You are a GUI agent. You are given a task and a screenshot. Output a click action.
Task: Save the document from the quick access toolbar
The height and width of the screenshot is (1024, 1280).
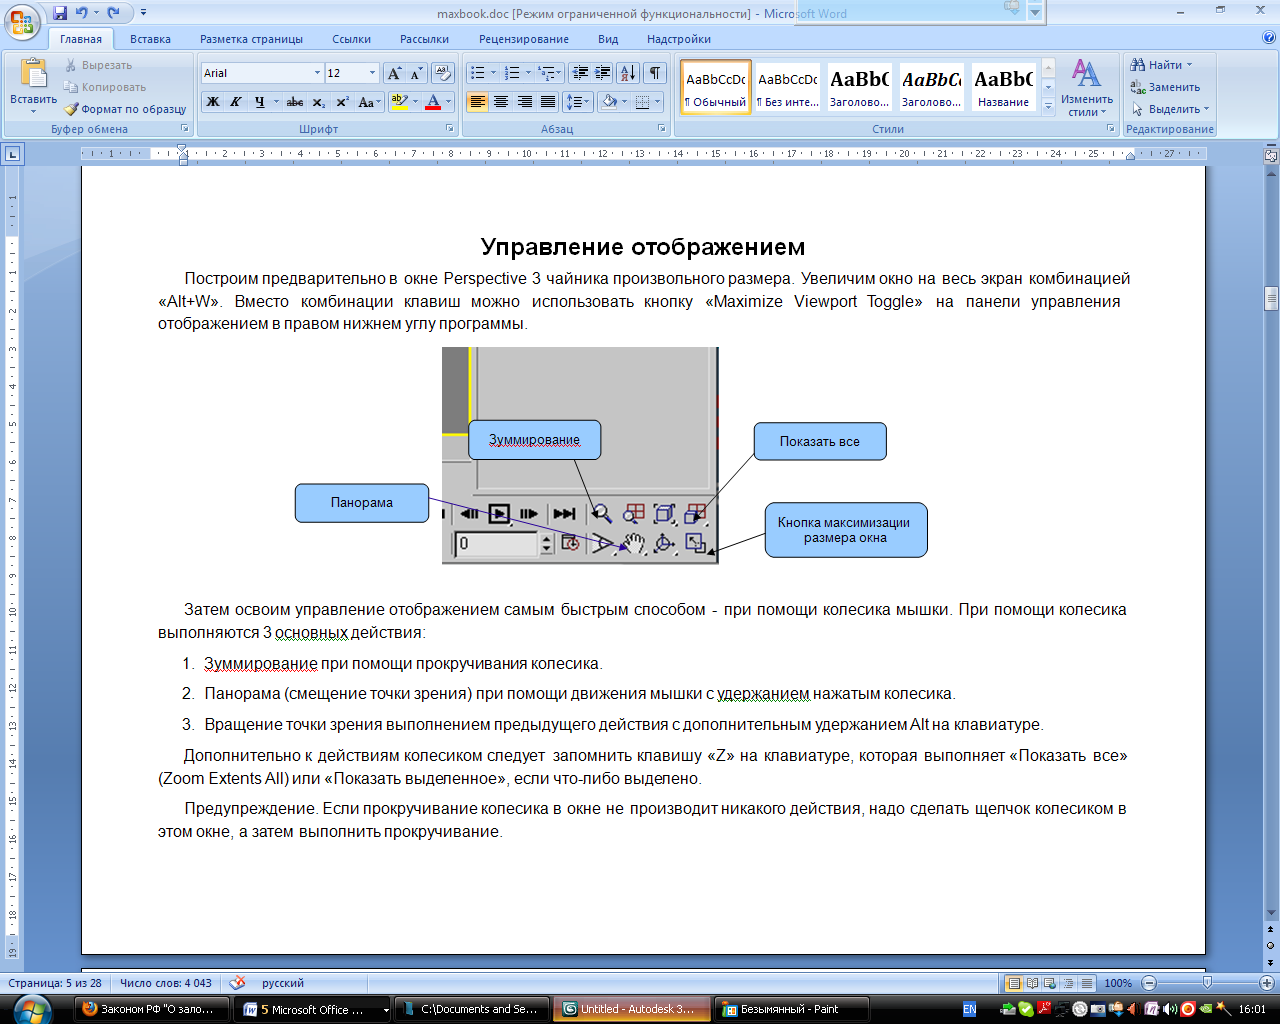pyautogui.click(x=60, y=13)
